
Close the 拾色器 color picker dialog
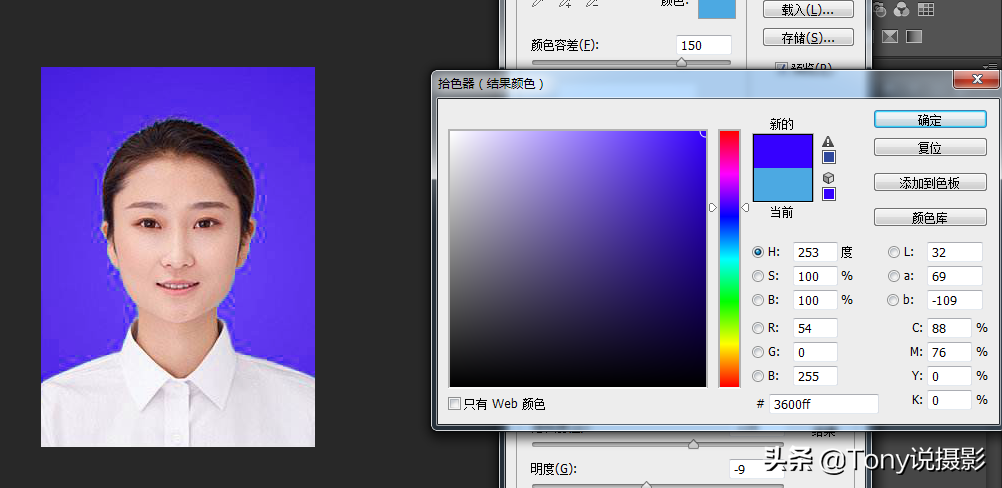[x=976, y=79]
